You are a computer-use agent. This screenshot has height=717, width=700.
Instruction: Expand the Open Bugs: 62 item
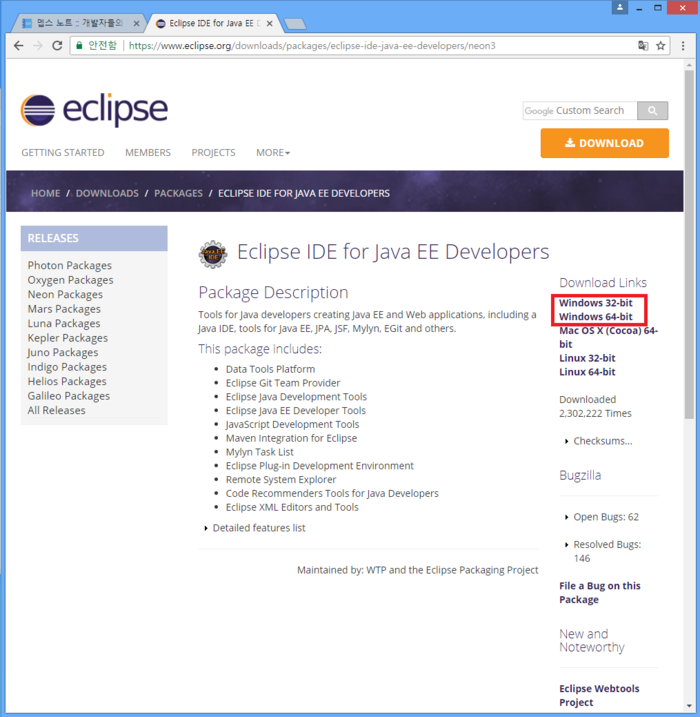click(602, 517)
